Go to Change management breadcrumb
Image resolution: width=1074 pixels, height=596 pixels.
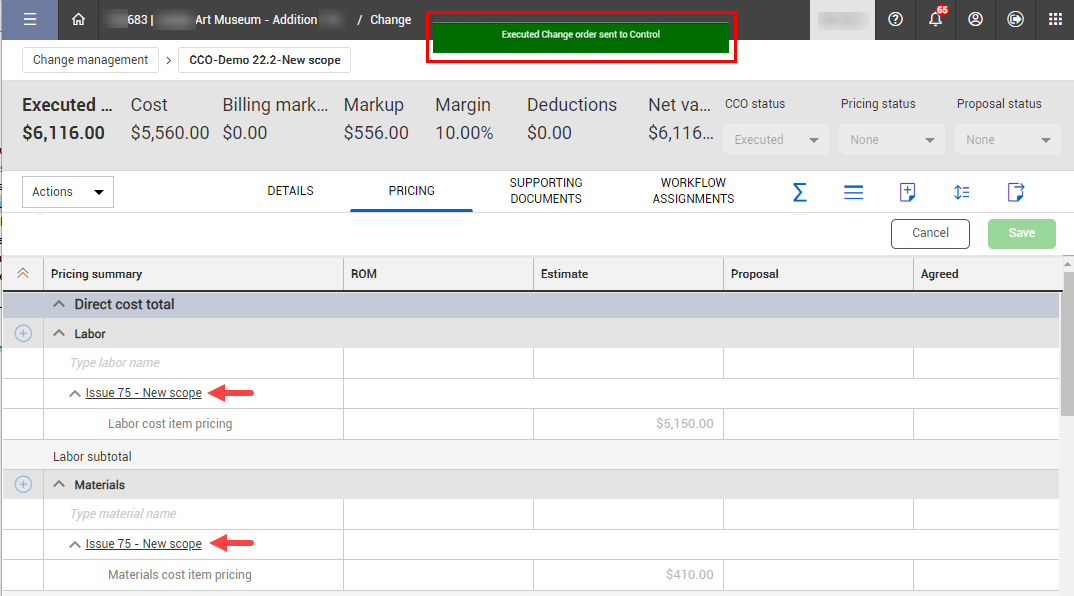(x=90, y=60)
